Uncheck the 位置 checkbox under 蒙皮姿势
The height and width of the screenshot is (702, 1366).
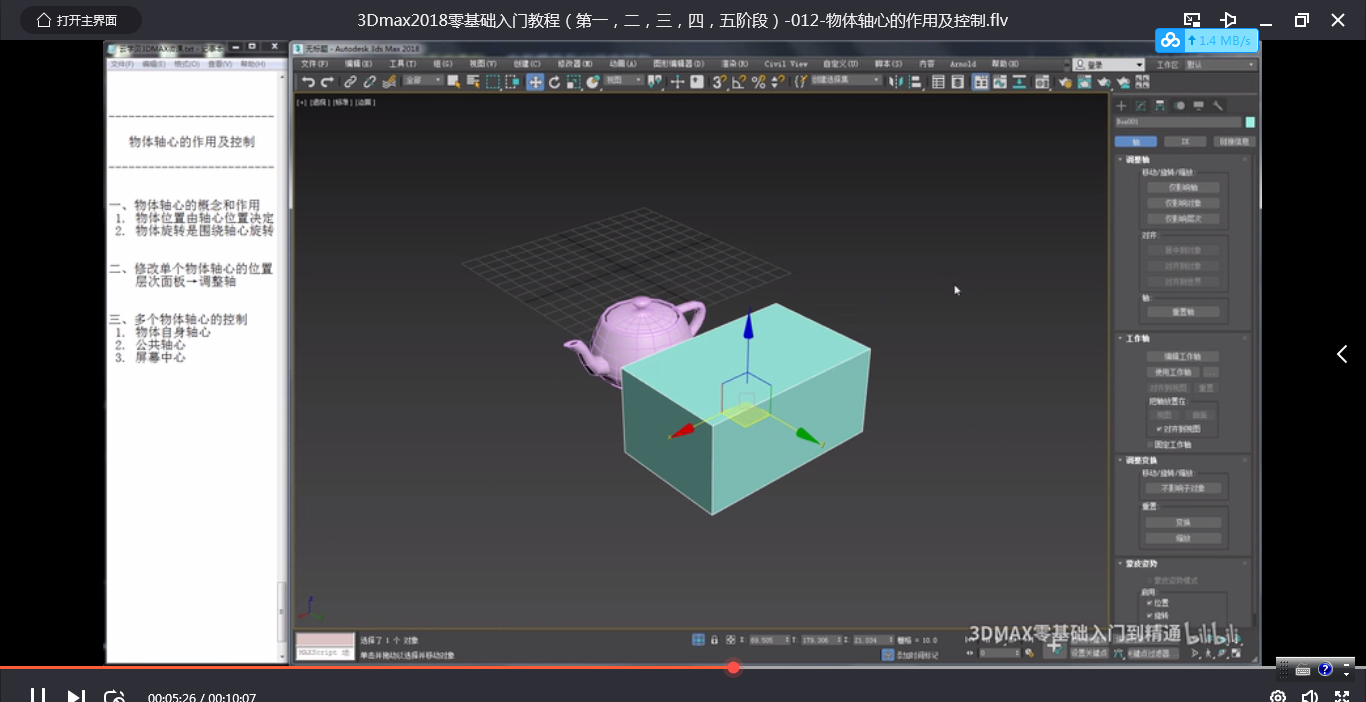[1150, 603]
